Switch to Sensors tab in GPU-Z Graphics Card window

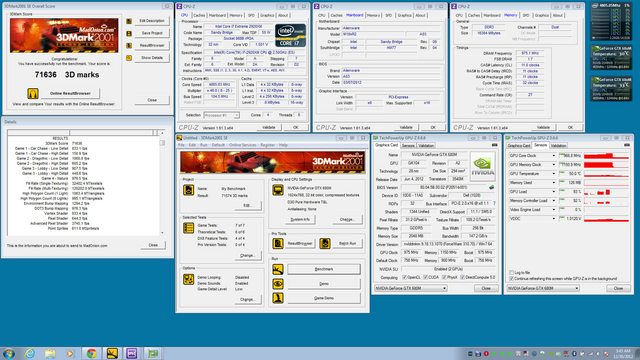(x=408, y=145)
